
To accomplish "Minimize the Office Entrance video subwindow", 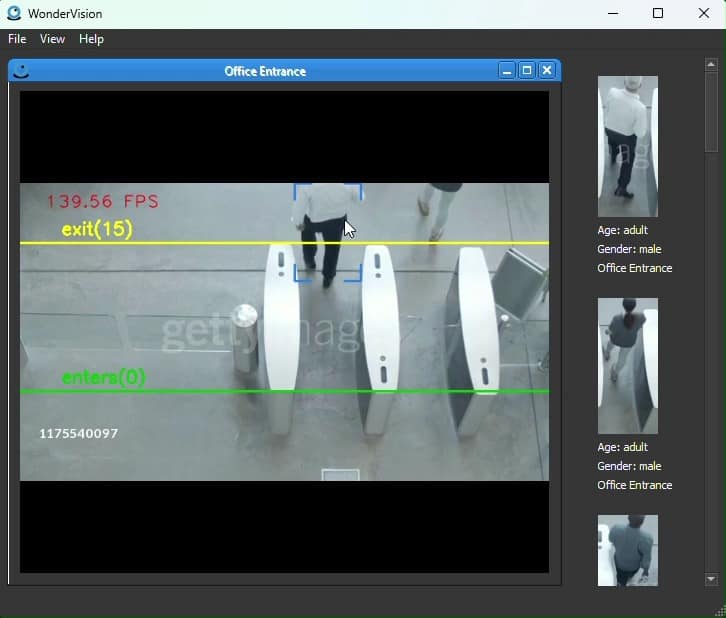I will 507,71.
